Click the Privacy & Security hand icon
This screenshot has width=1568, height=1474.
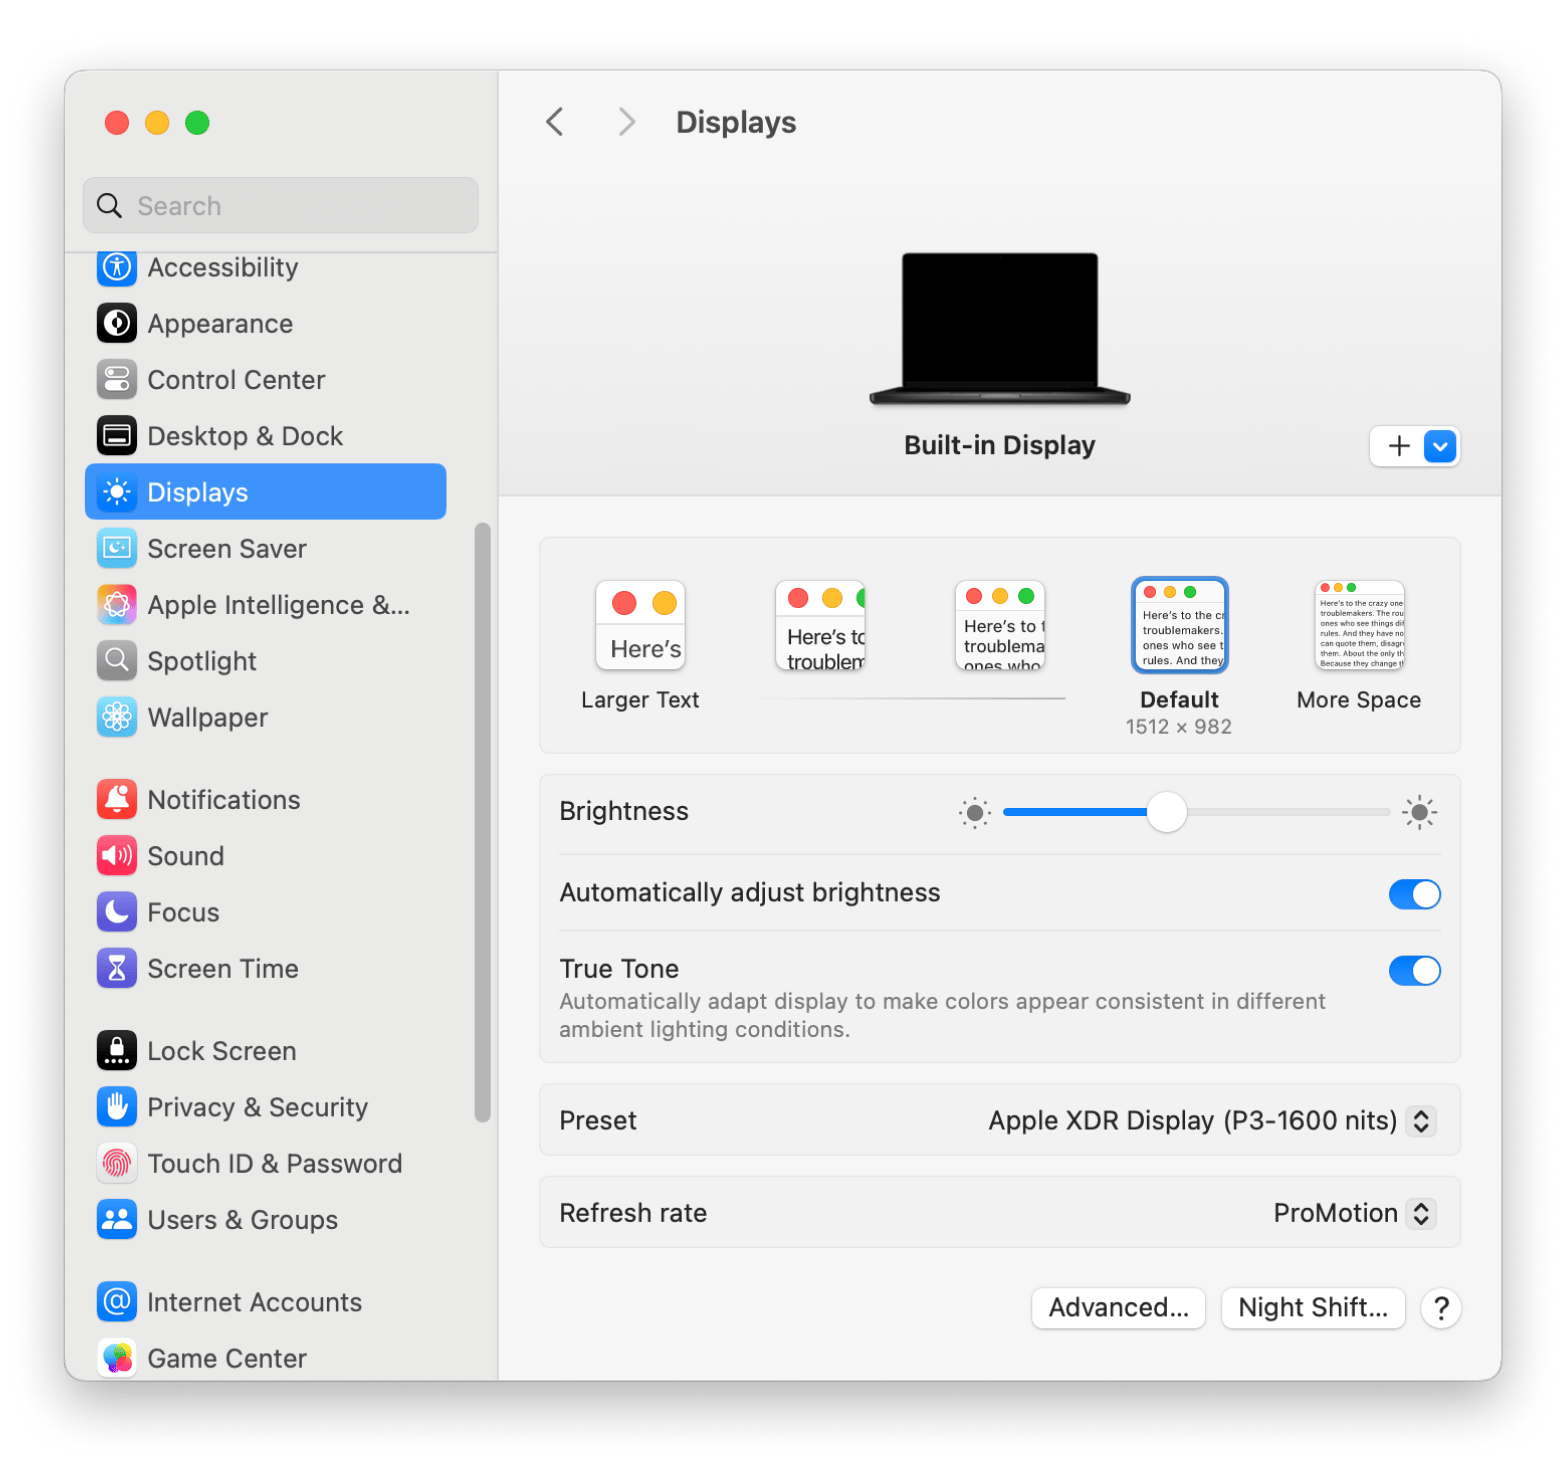(117, 1106)
